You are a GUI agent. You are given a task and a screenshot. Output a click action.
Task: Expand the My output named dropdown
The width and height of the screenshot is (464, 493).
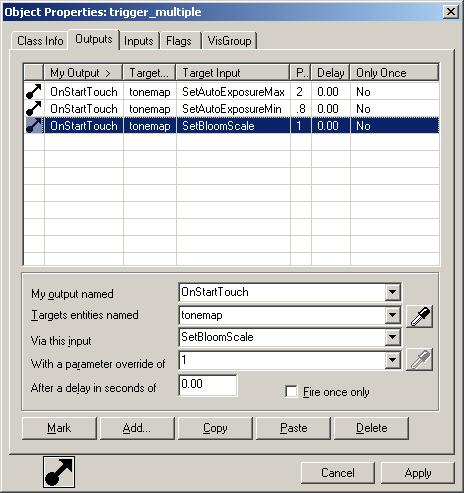coord(393,292)
